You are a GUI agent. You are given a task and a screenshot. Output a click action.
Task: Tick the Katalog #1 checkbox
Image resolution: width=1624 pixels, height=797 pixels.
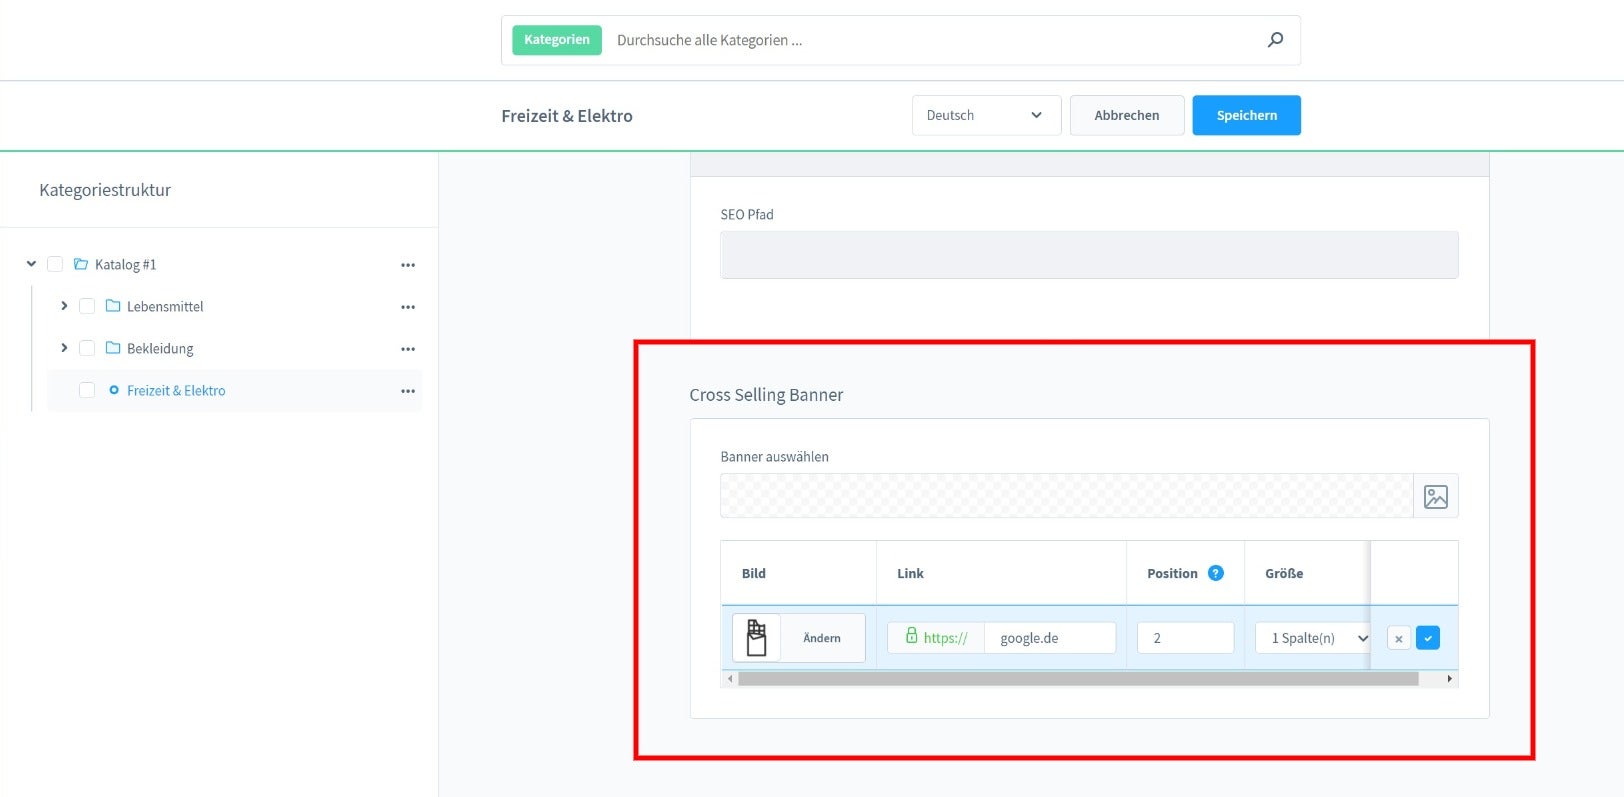point(55,264)
